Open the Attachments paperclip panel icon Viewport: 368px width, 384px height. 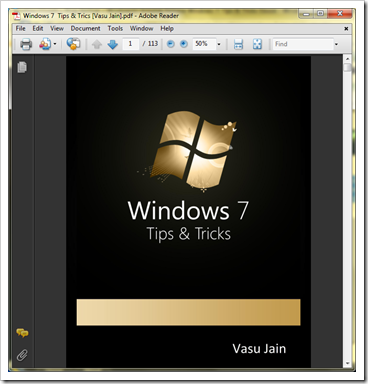(22, 355)
